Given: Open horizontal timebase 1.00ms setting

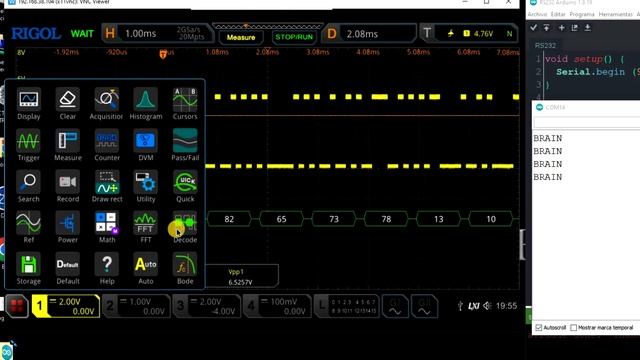Looking at the screenshot, I should click(x=157, y=33).
